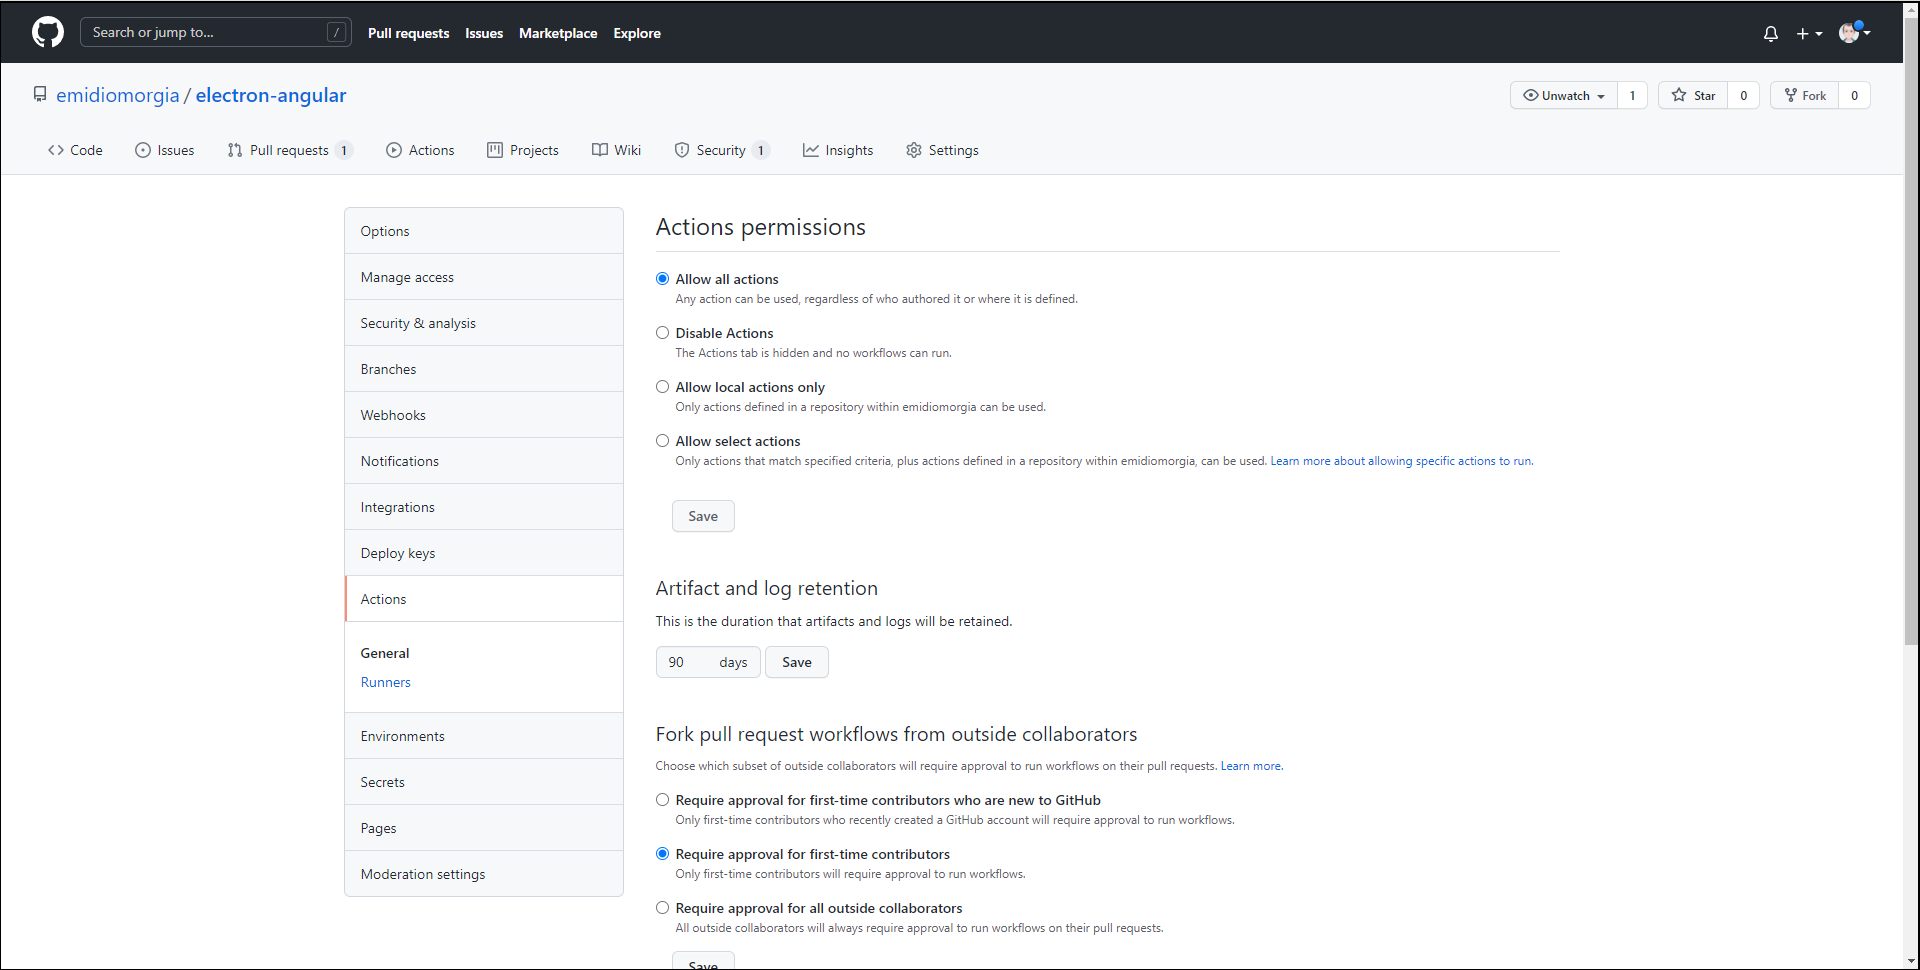Click the Settings gear icon
The height and width of the screenshot is (970, 1920).
(x=913, y=150)
